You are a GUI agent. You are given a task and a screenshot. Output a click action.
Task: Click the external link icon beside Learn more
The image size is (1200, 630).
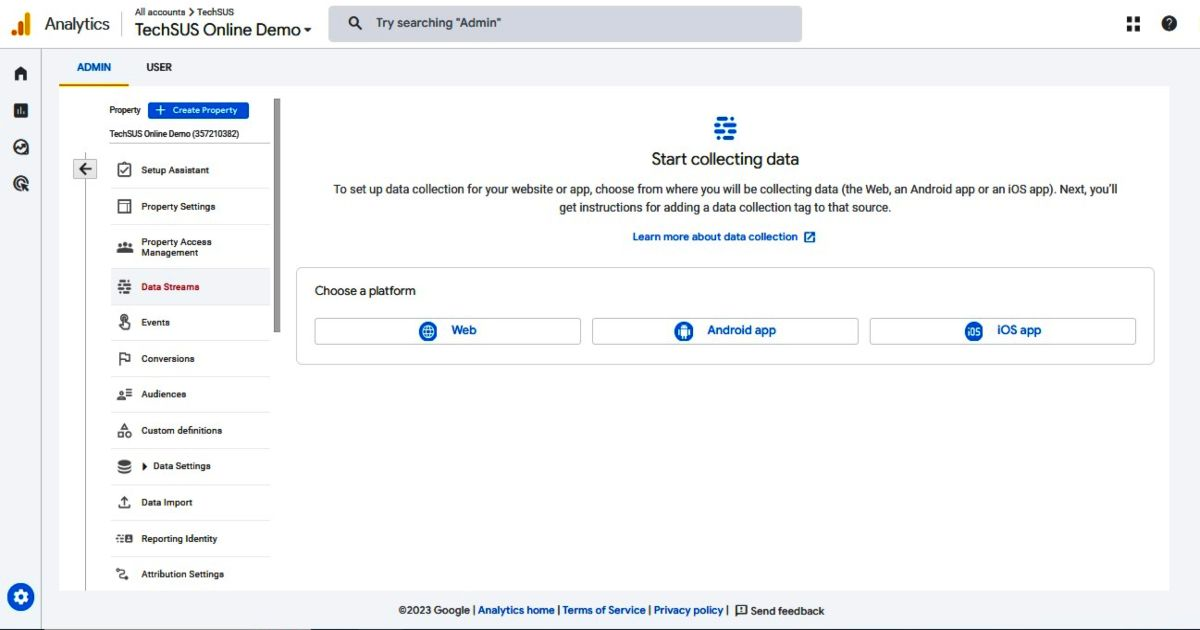pos(810,237)
